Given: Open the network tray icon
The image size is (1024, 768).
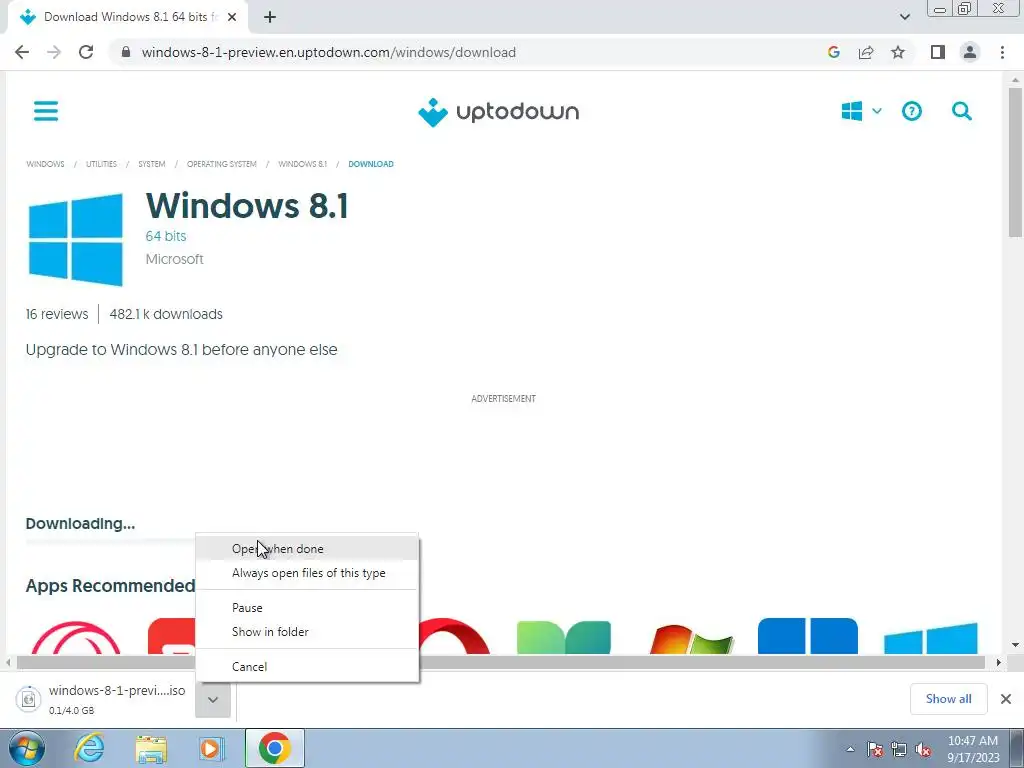Looking at the screenshot, I should 899,750.
